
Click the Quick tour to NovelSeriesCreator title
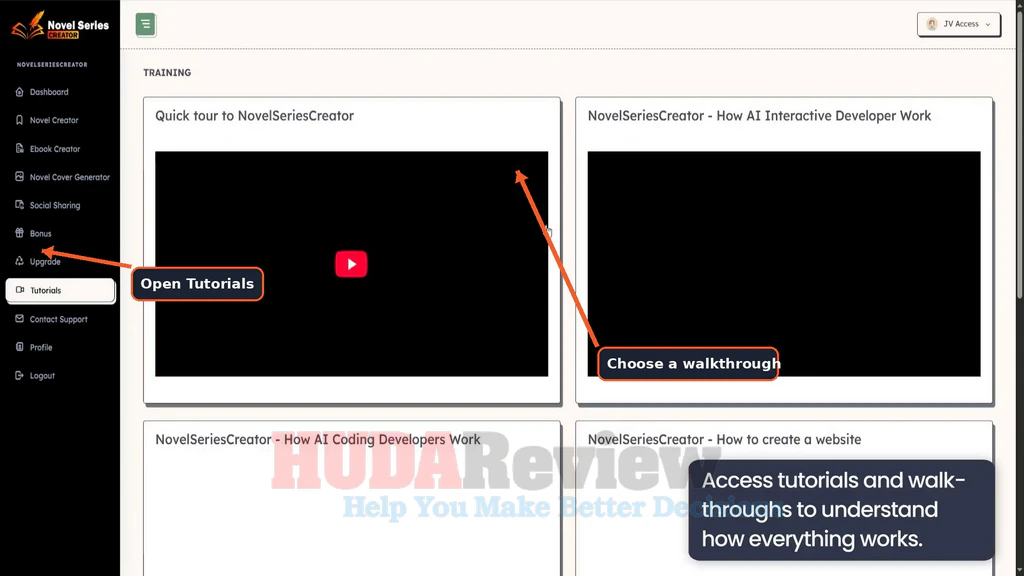[254, 116]
